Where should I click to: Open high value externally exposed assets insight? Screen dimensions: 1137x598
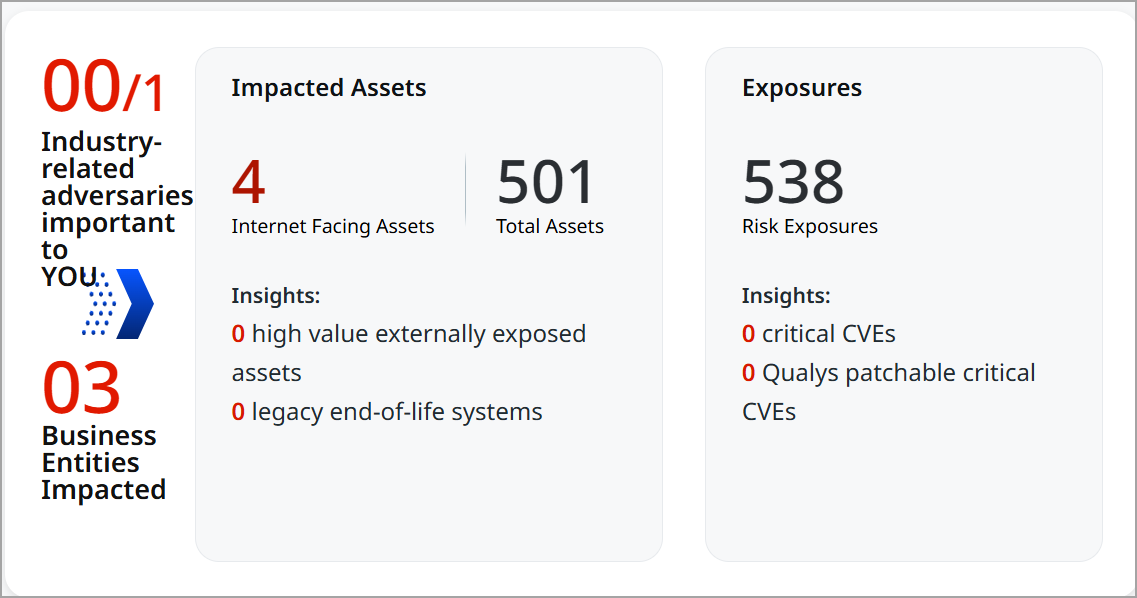tap(408, 334)
